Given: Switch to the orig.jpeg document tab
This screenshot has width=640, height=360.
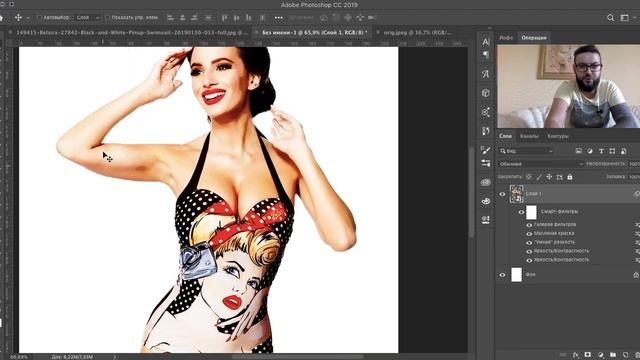Looking at the screenshot, I should (x=417, y=32).
